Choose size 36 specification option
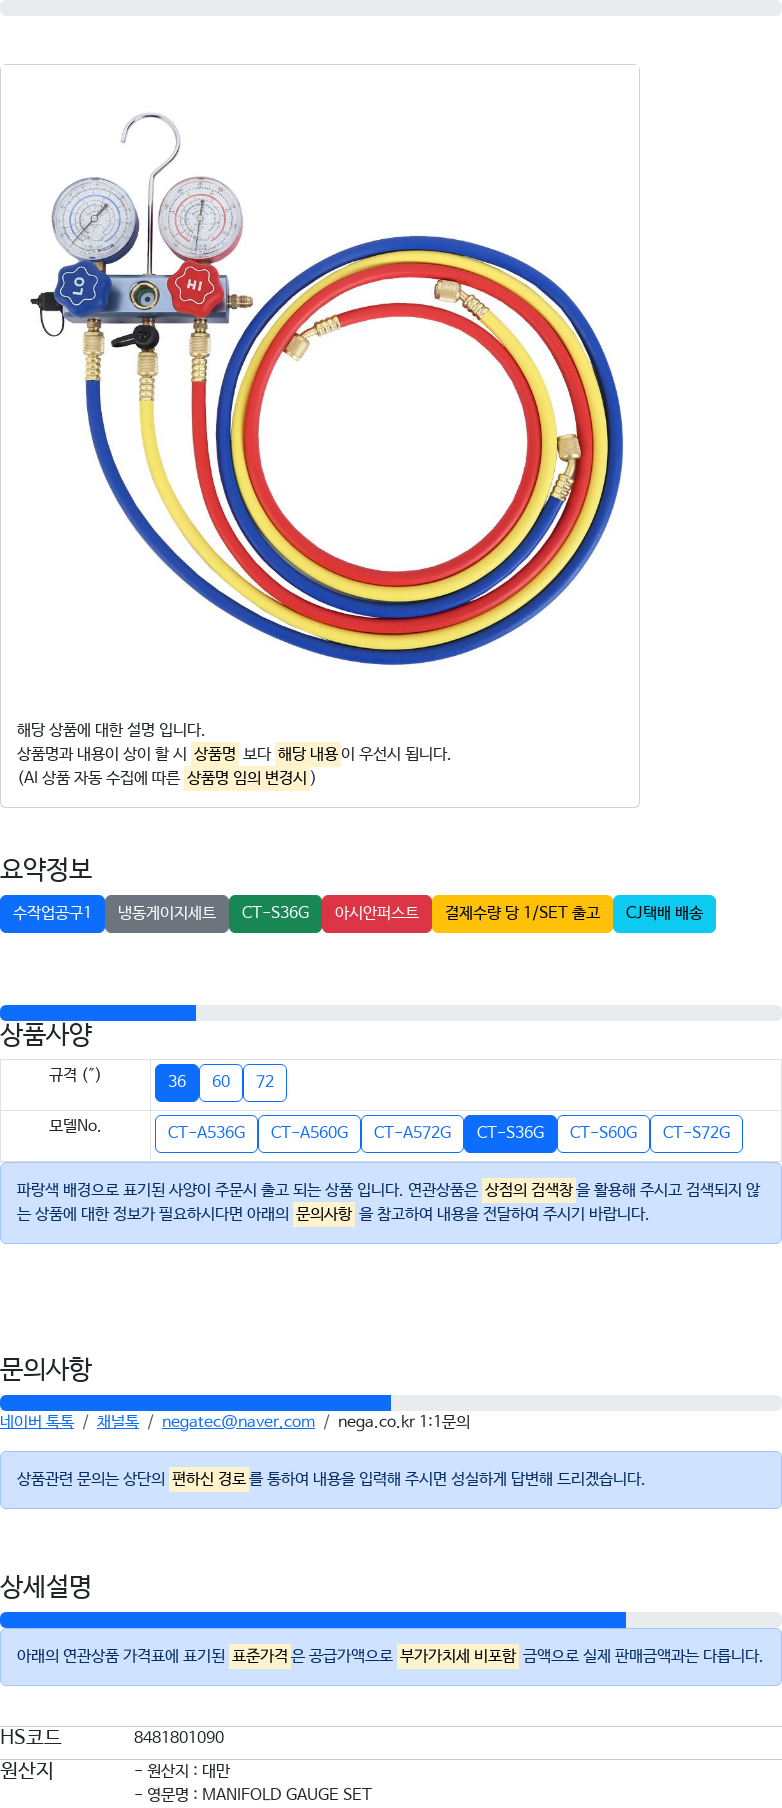The height and width of the screenshot is (1808, 782). 177,1082
